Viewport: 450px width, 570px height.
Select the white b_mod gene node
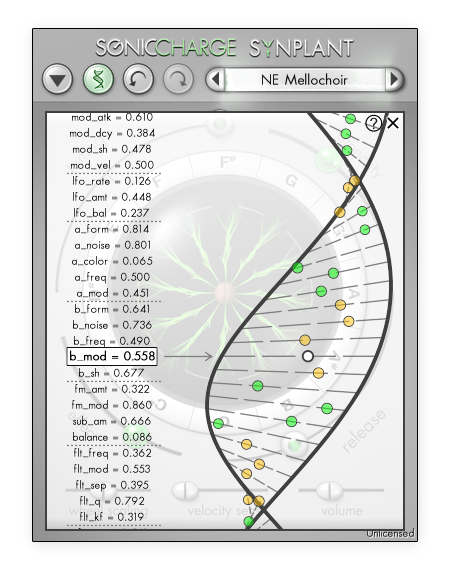[308, 356]
